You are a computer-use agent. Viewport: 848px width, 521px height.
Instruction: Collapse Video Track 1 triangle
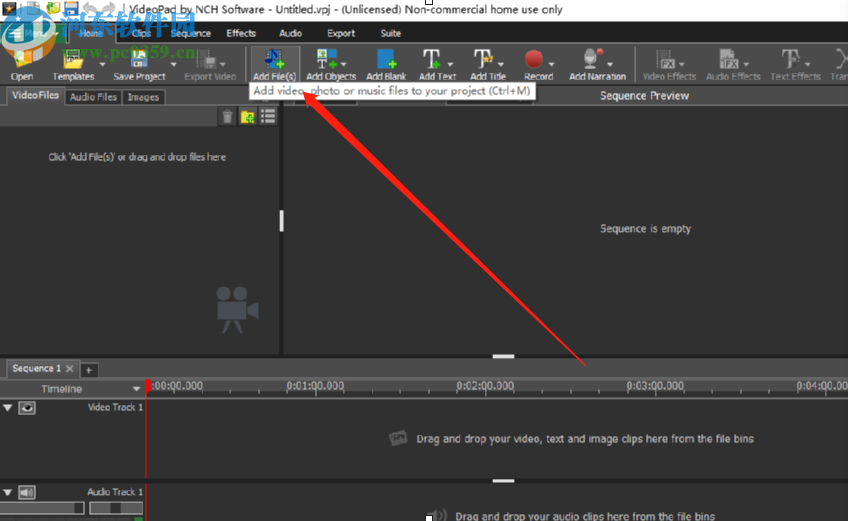[8, 407]
